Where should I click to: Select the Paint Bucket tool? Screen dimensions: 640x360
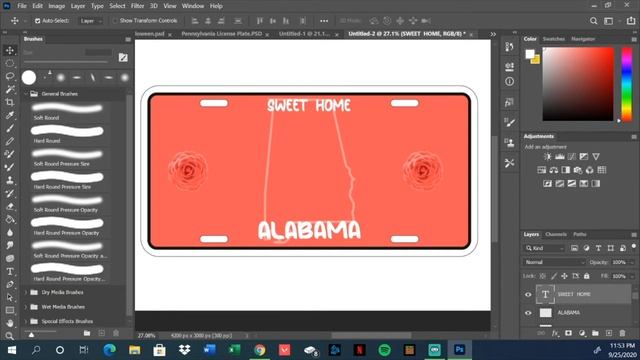(x=10, y=219)
